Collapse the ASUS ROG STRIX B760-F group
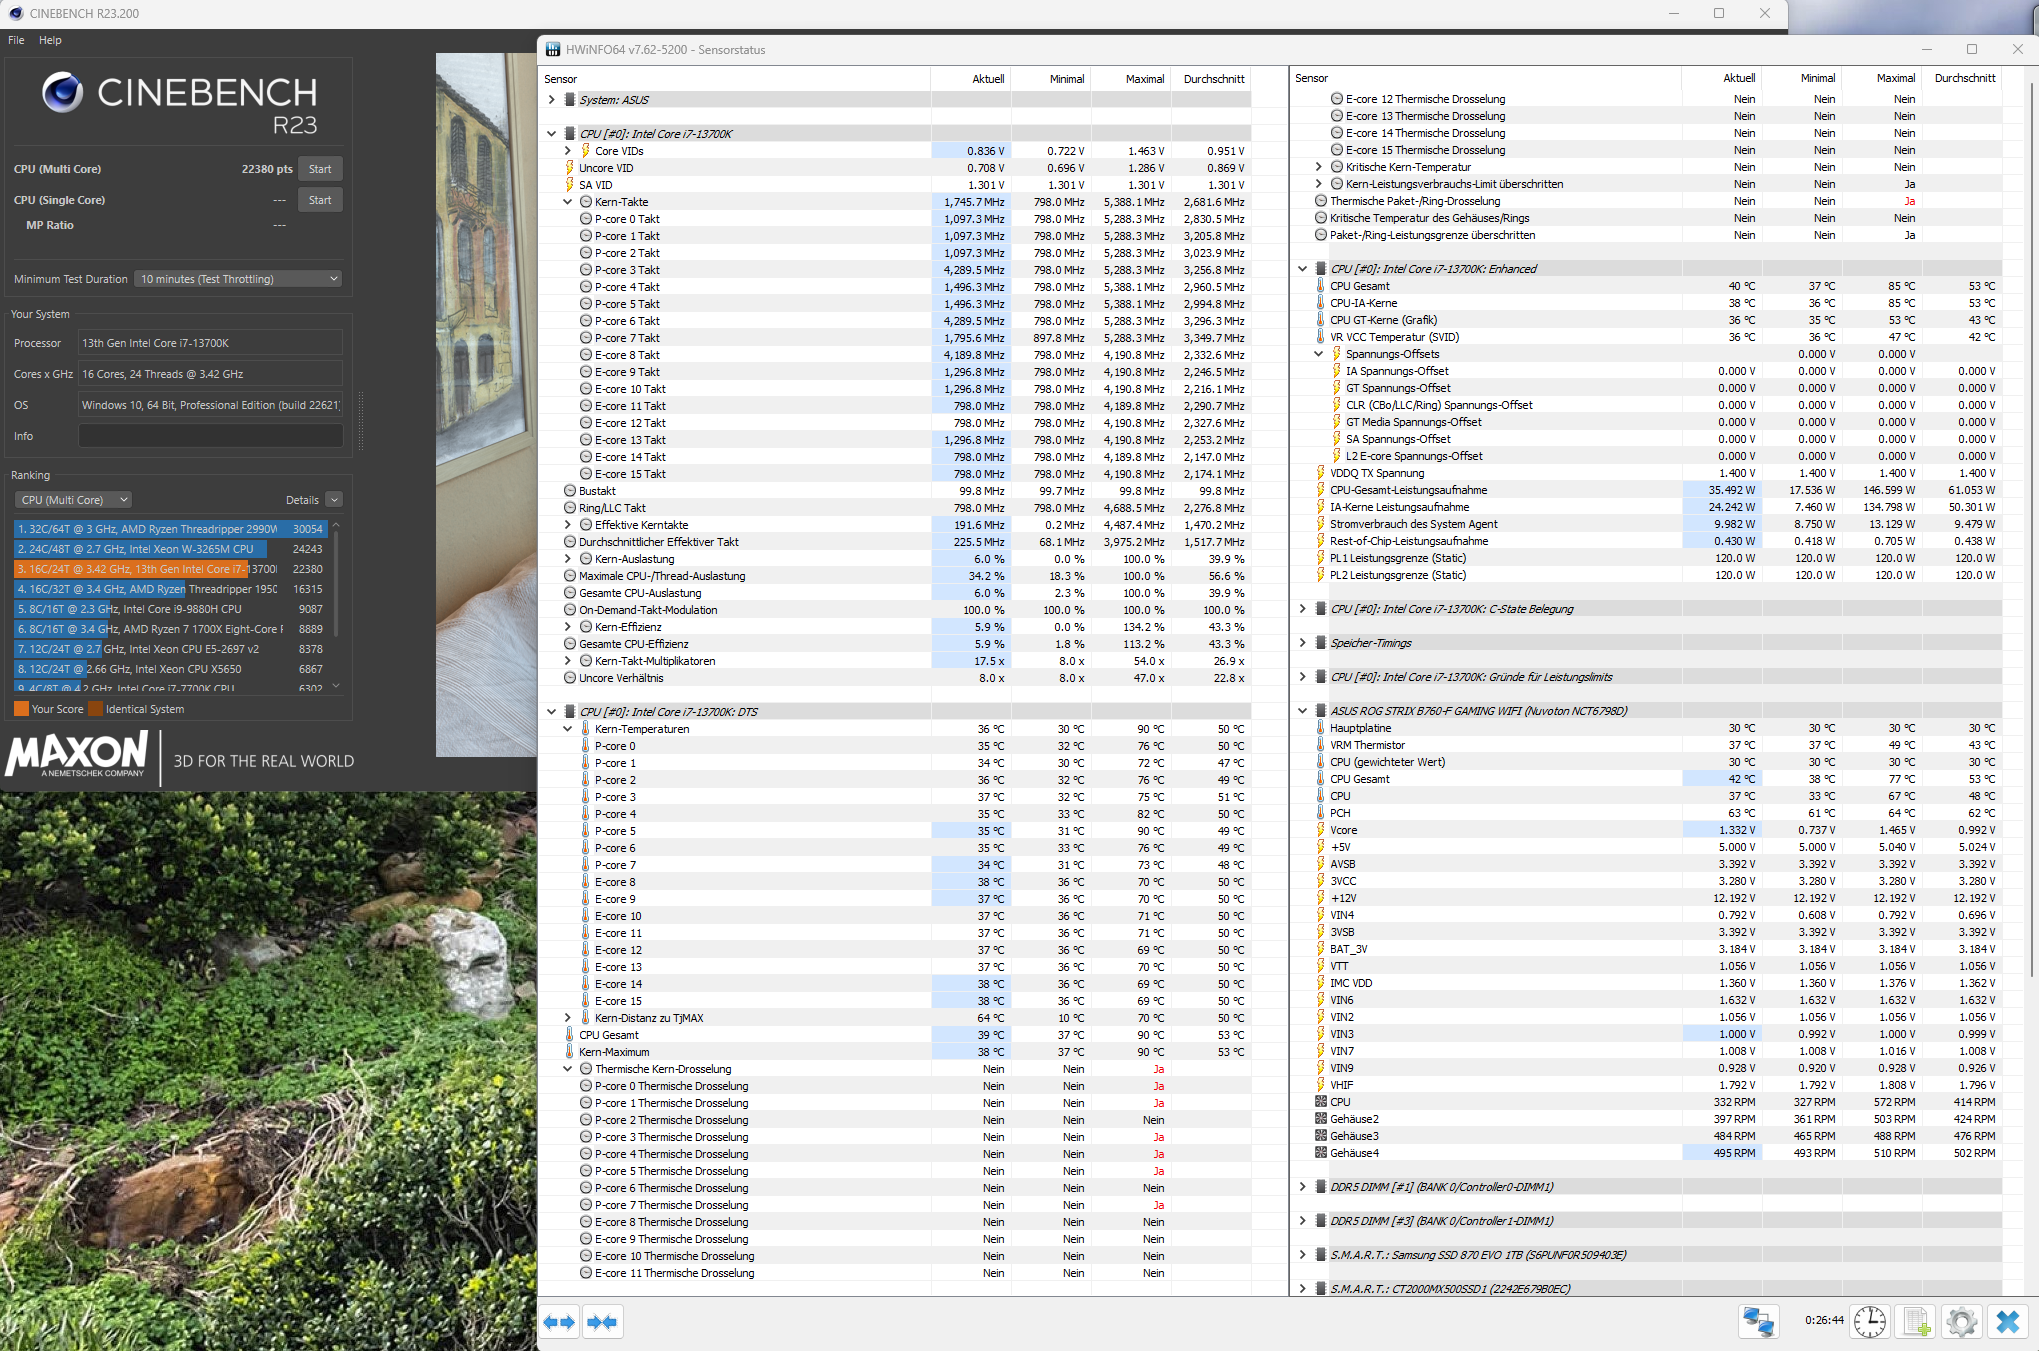This screenshot has height=1351, width=2039. tap(1302, 711)
